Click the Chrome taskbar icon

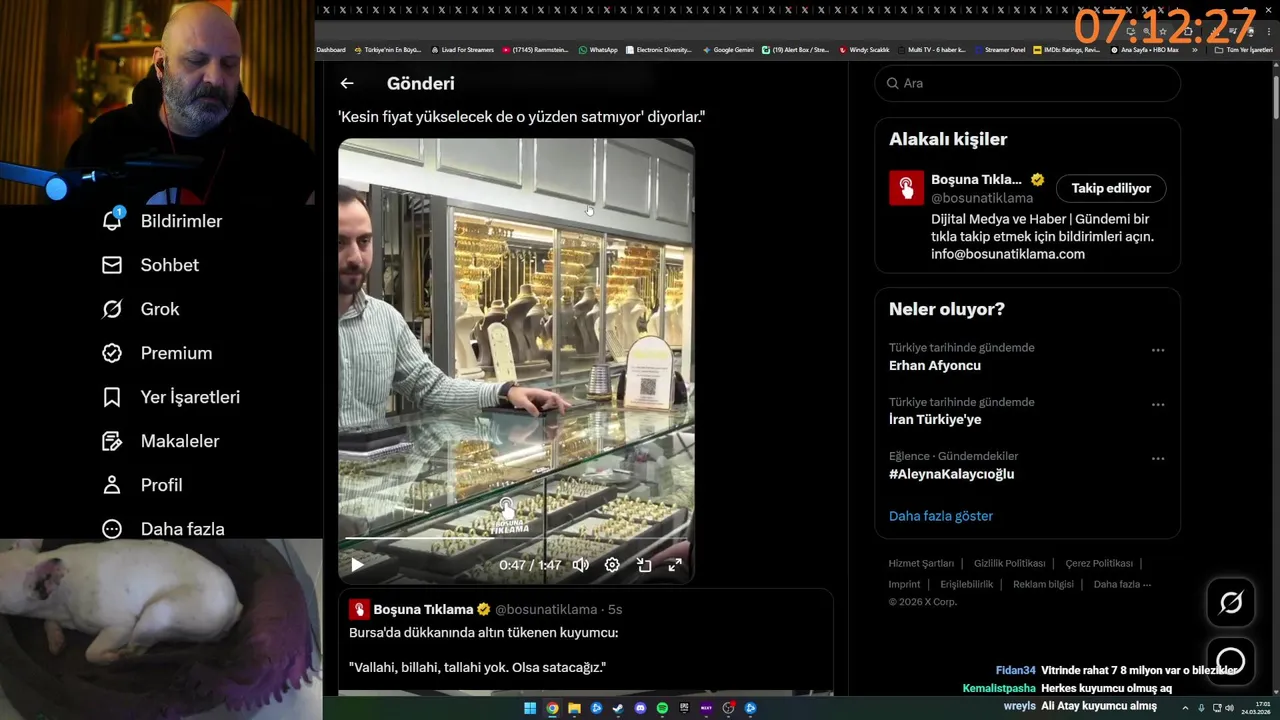tap(552, 708)
